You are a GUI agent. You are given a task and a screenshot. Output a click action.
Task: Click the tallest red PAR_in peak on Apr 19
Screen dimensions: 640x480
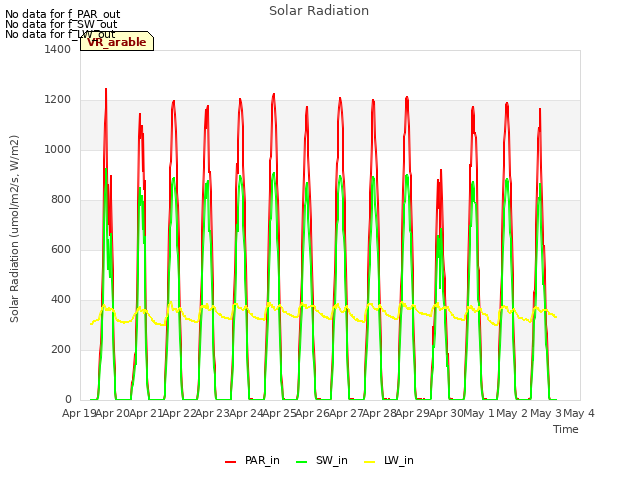click(x=106, y=89)
